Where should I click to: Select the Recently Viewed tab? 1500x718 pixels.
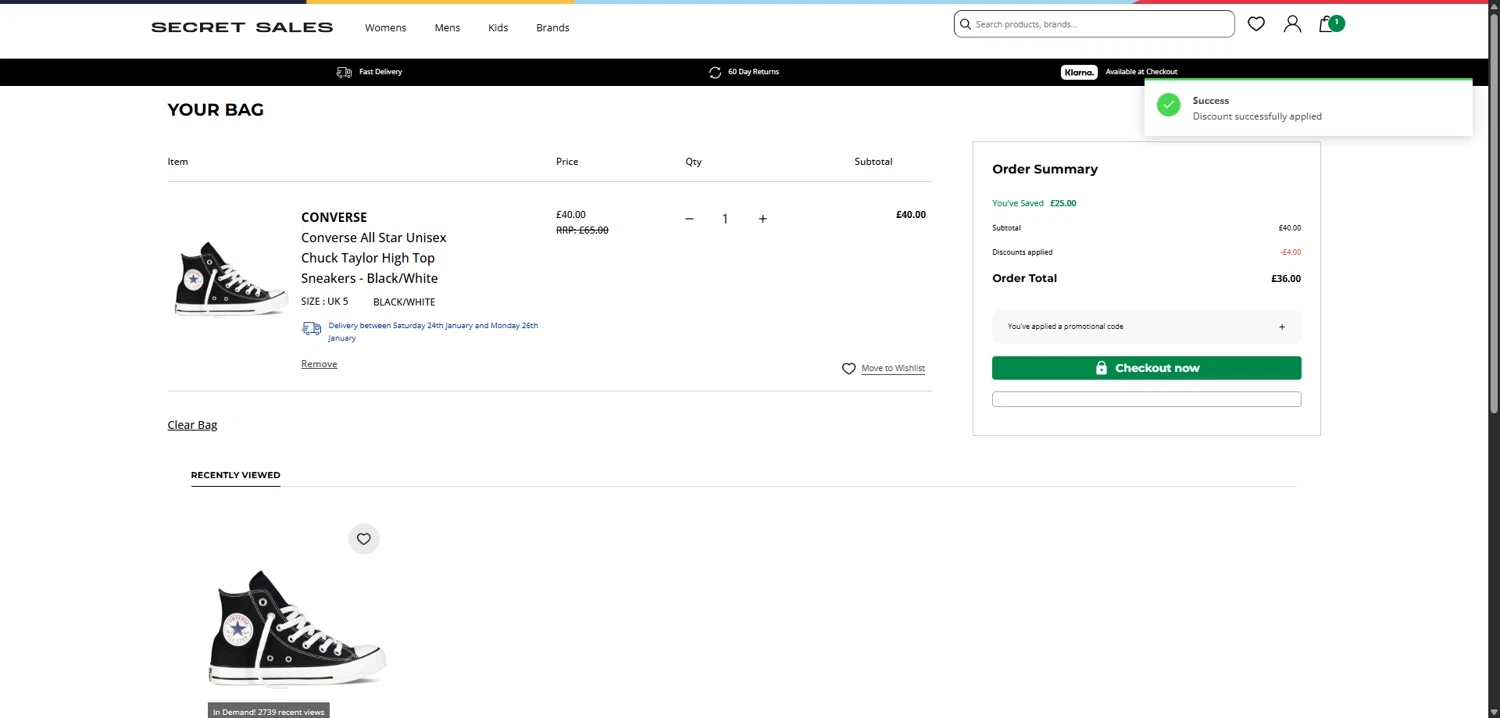[235, 475]
